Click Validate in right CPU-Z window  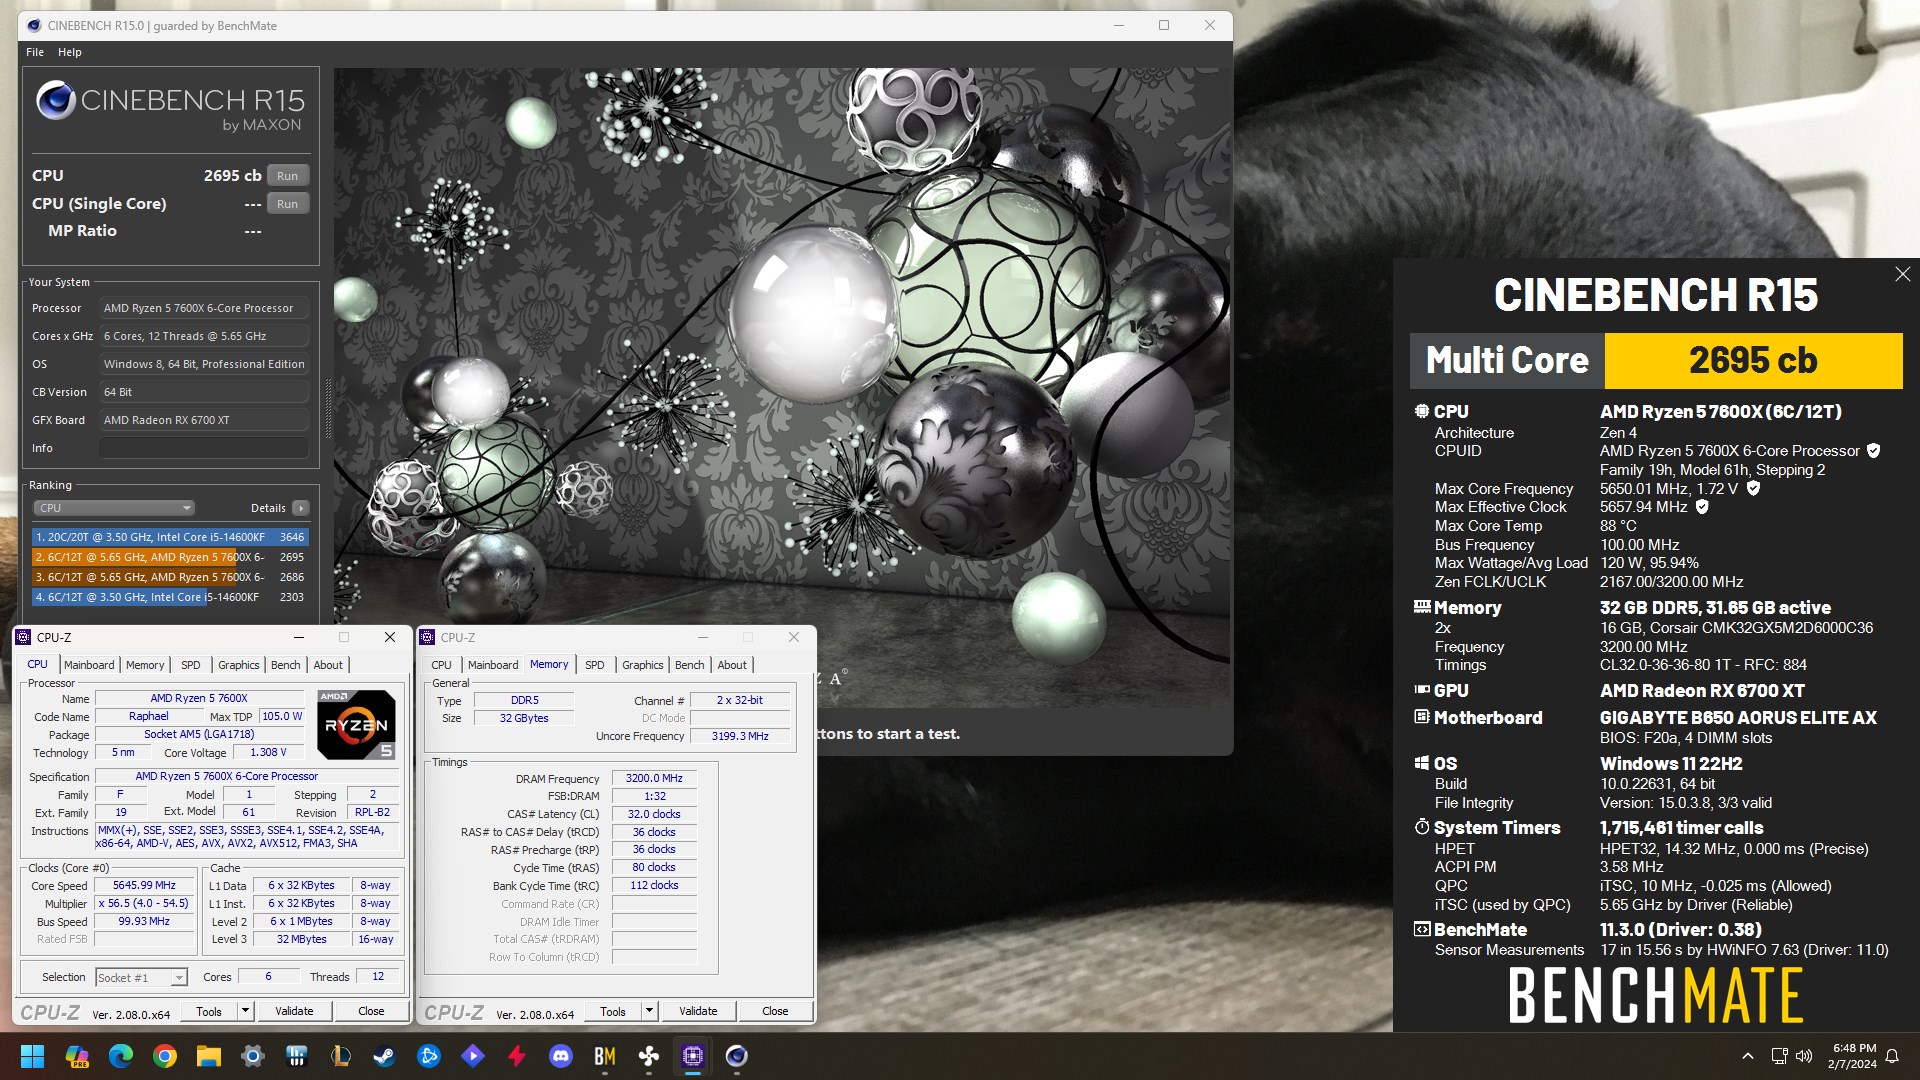[x=698, y=1011]
